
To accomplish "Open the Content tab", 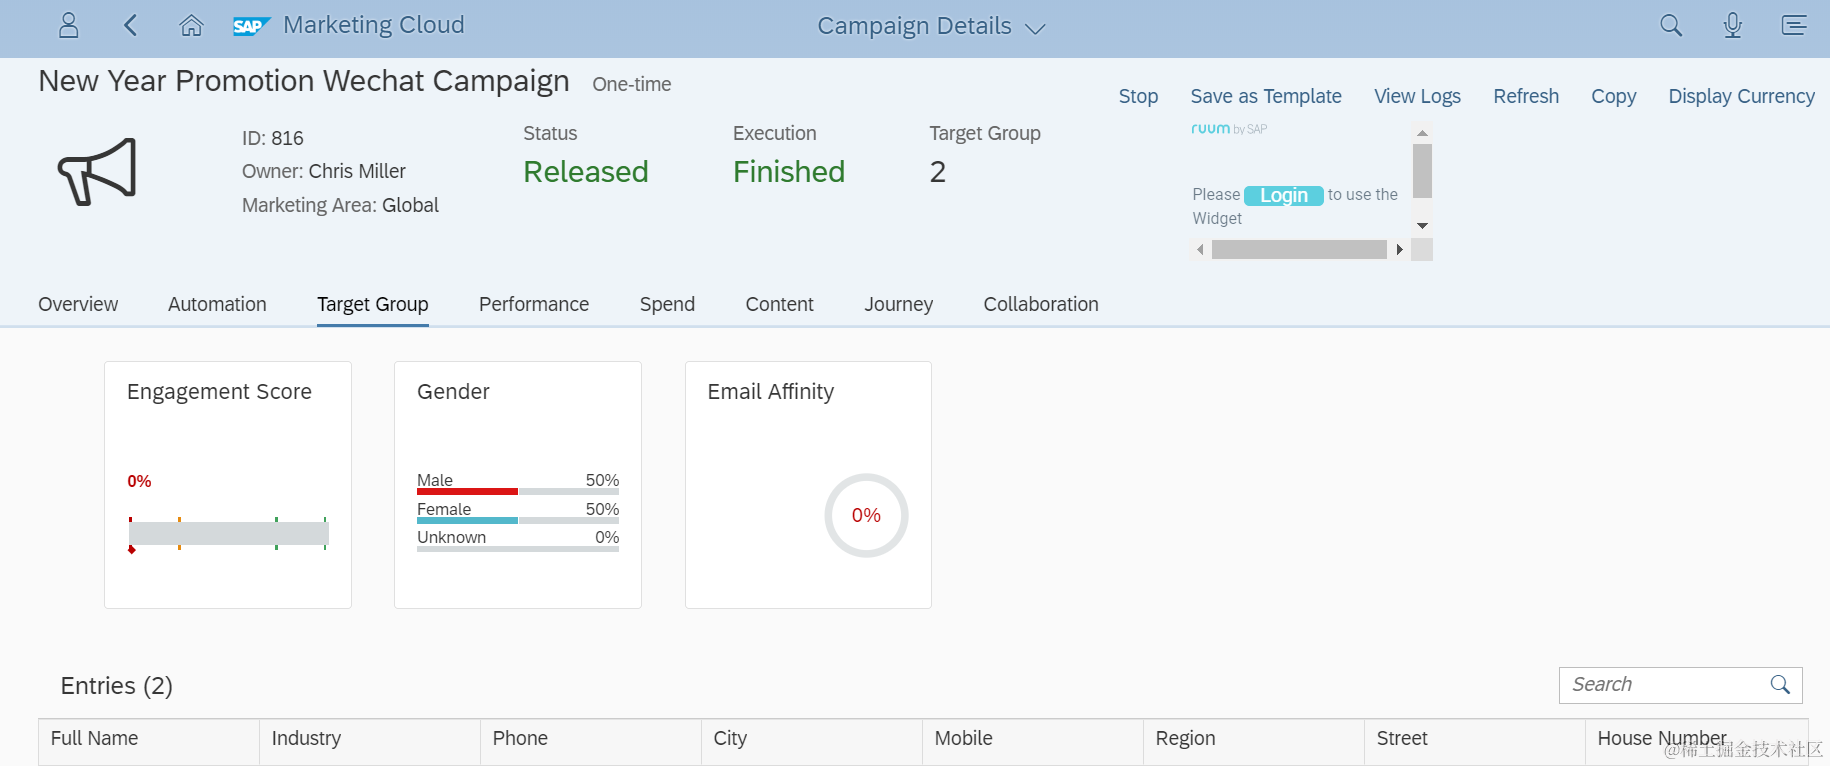I will click(779, 304).
